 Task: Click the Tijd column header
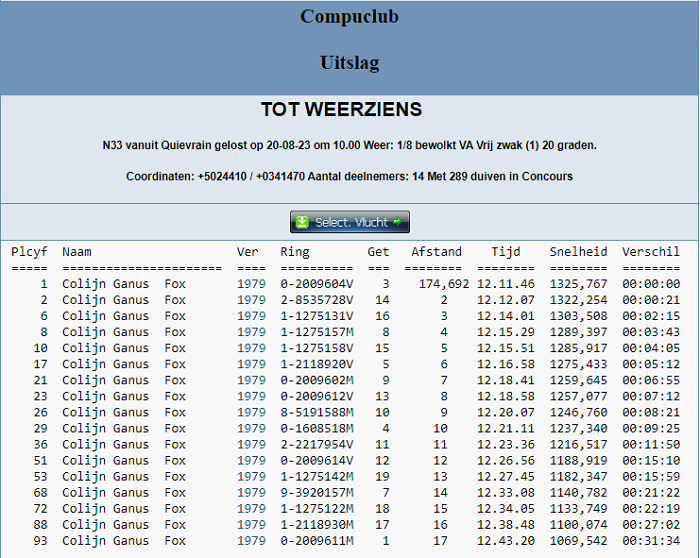506,252
